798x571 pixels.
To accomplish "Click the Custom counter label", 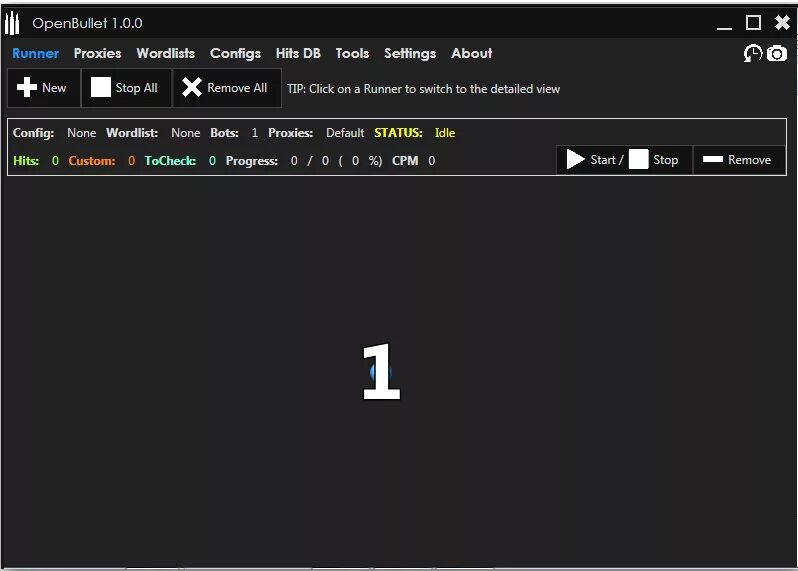I will (x=92, y=161).
